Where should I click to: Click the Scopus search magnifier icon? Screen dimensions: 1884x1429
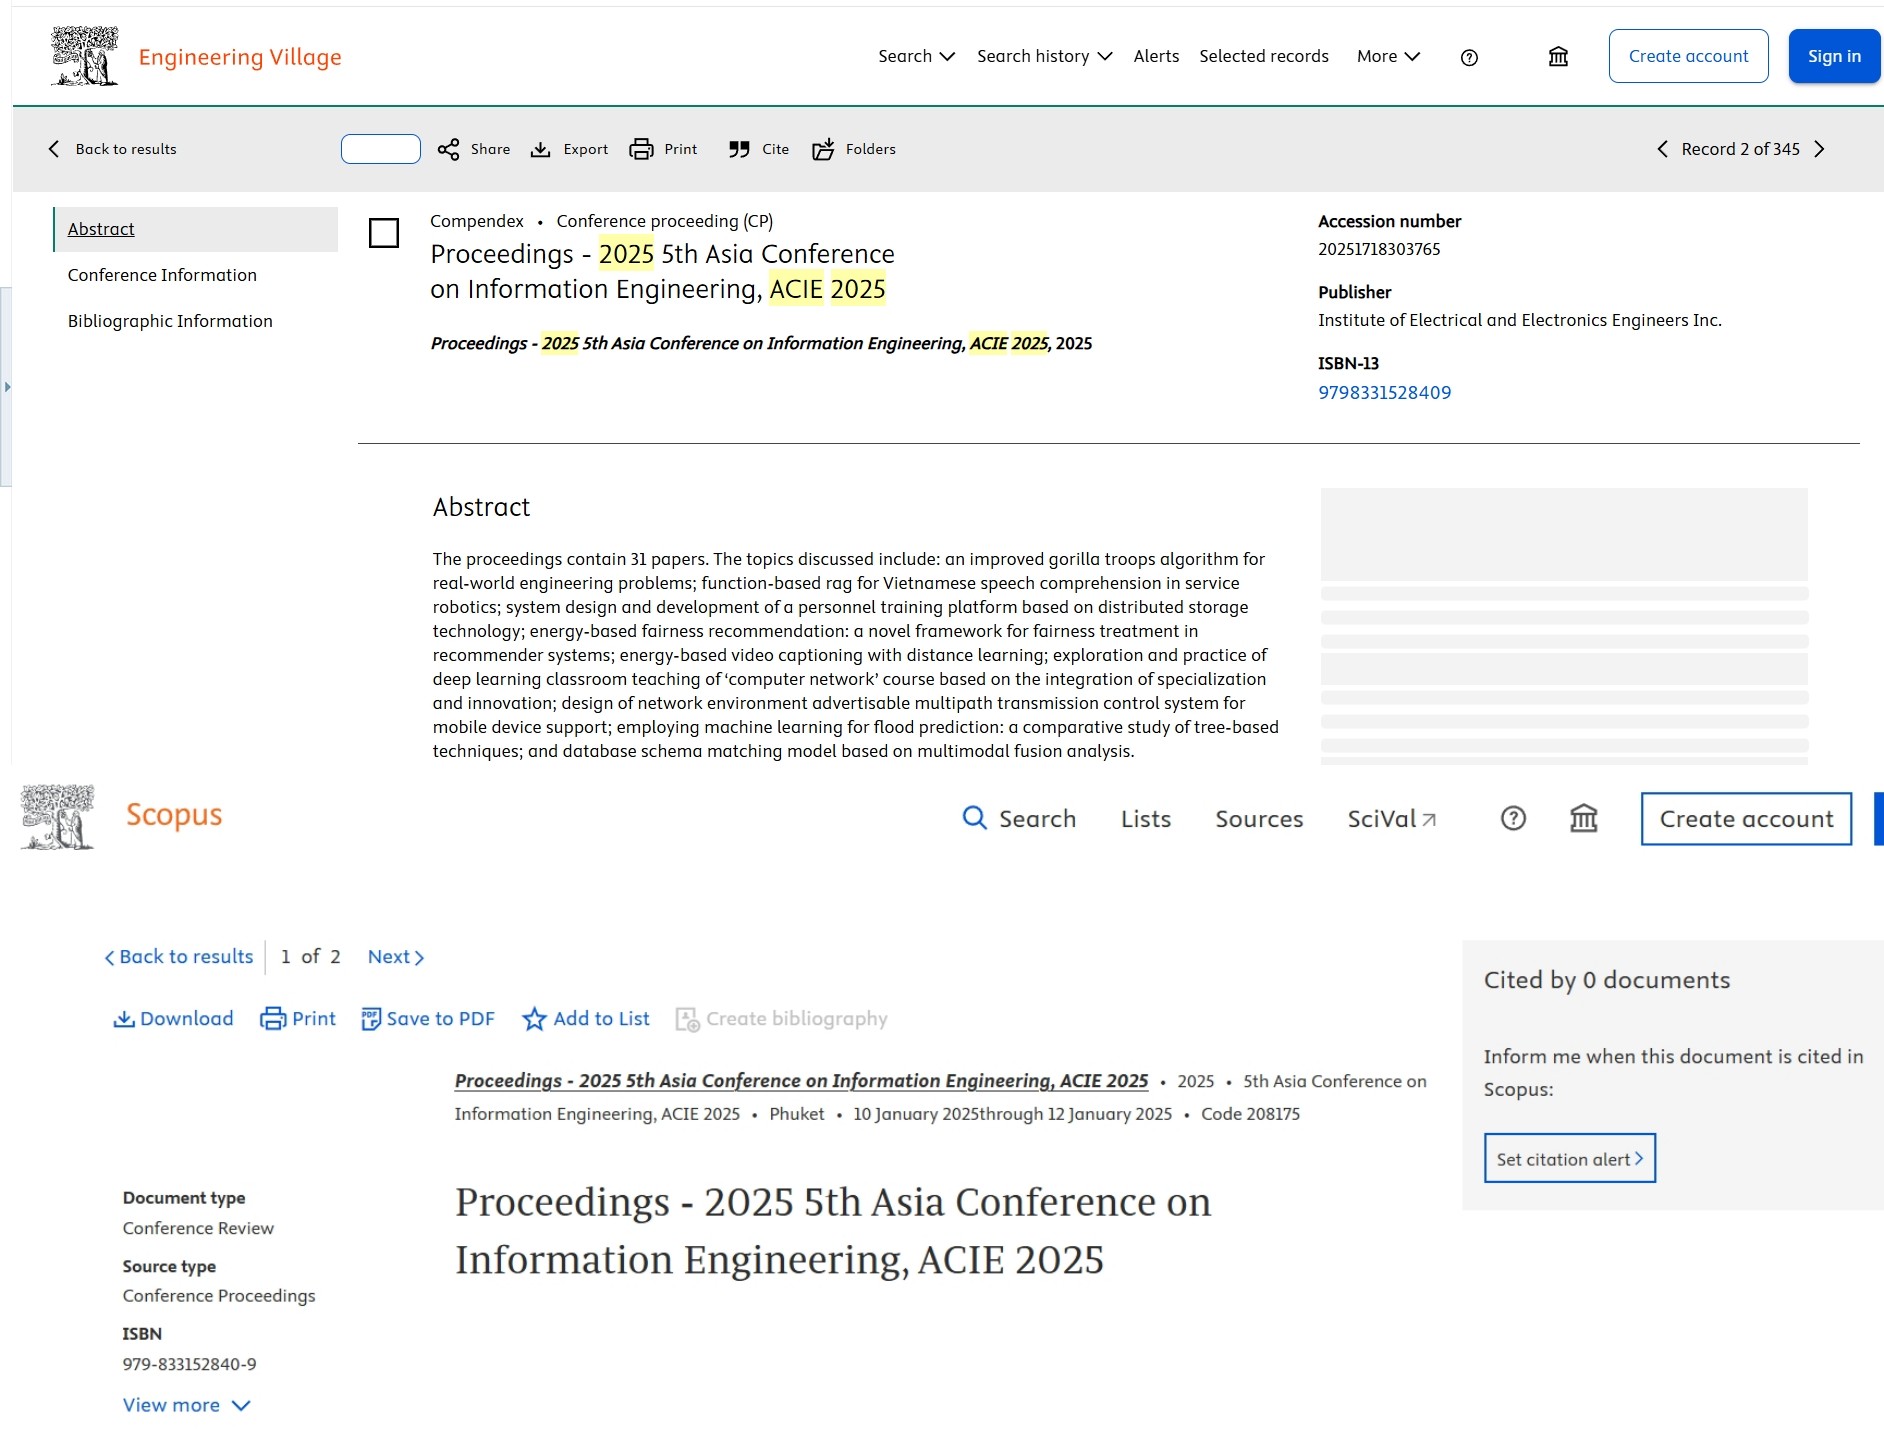coord(974,818)
